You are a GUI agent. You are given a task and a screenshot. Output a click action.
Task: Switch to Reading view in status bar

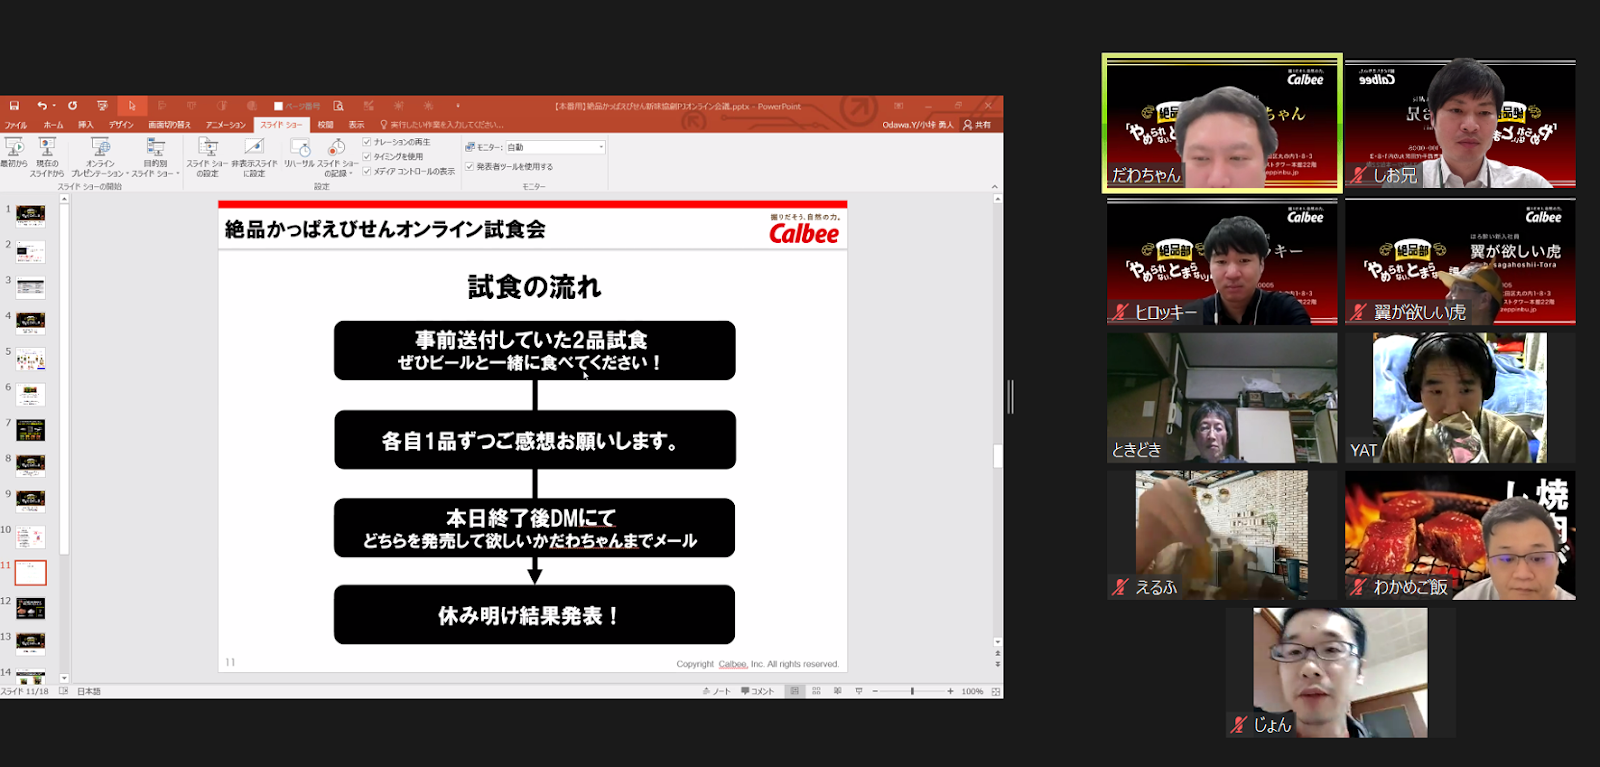coord(837,691)
